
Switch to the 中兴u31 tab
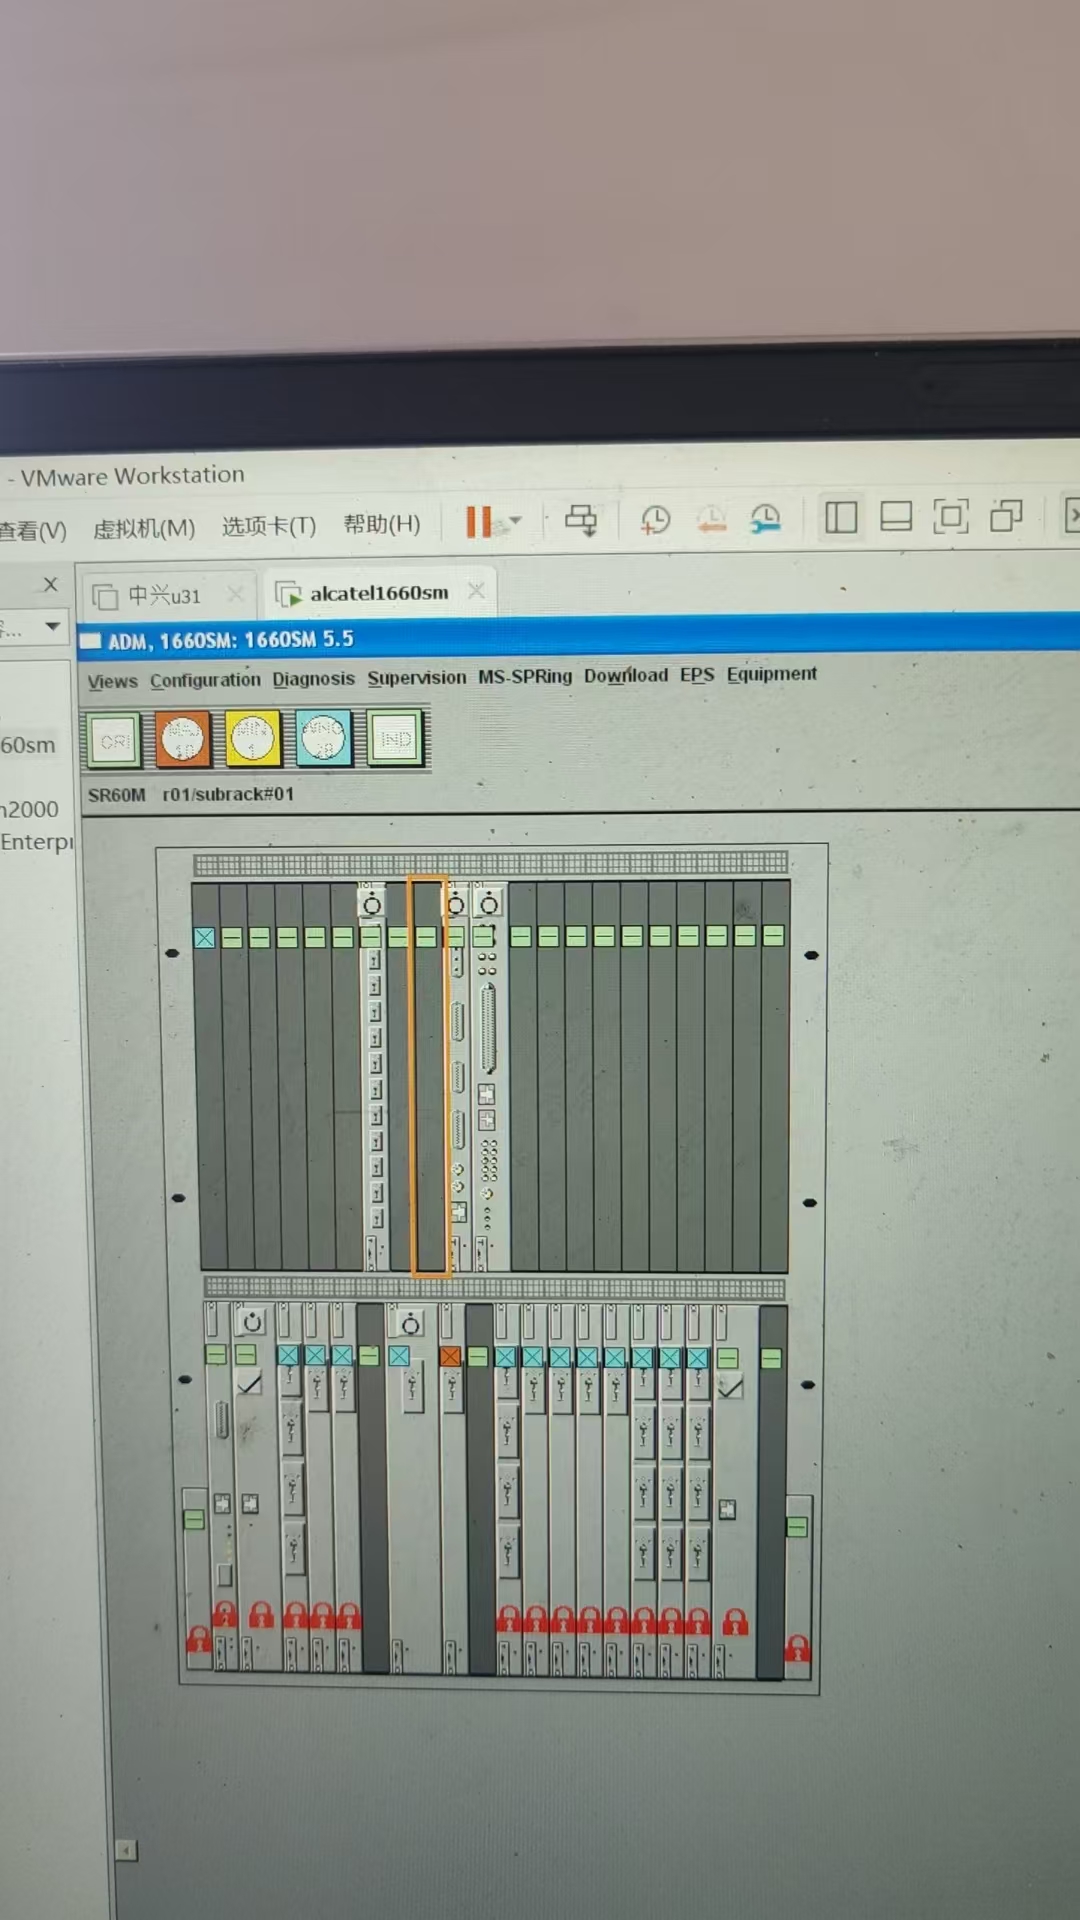coord(164,597)
